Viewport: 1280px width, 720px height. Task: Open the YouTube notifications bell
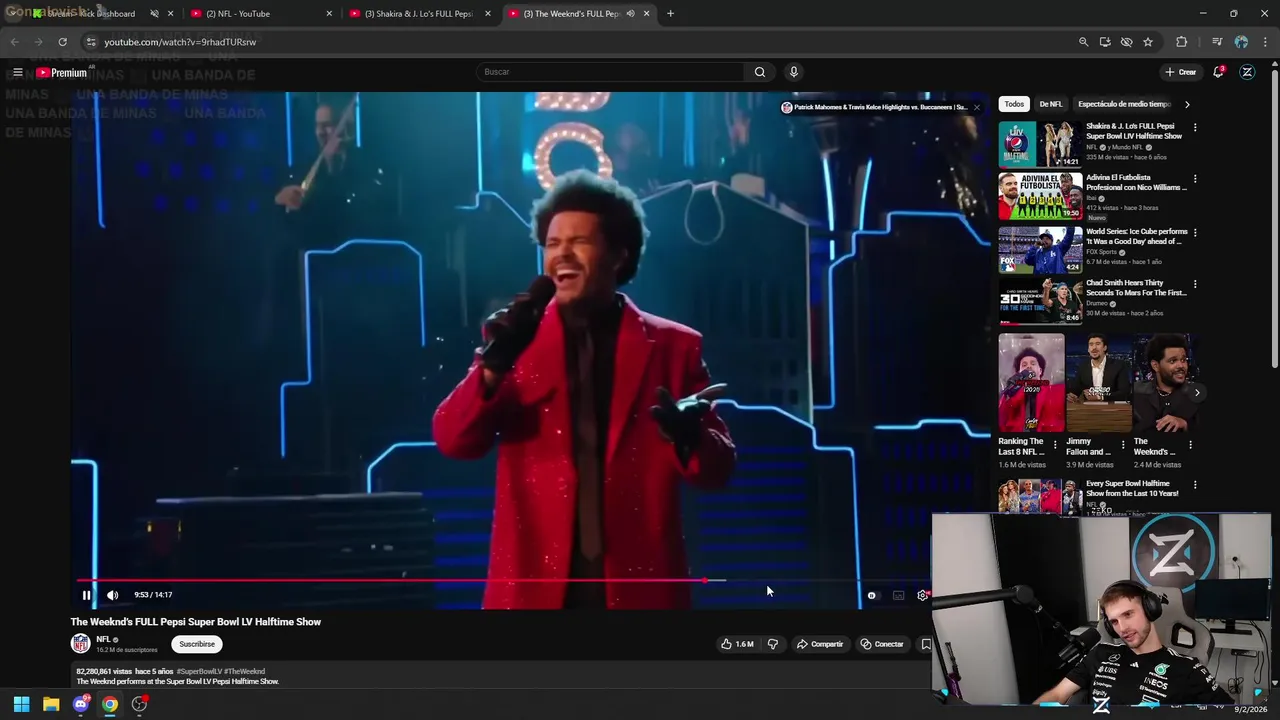(1218, 72)
